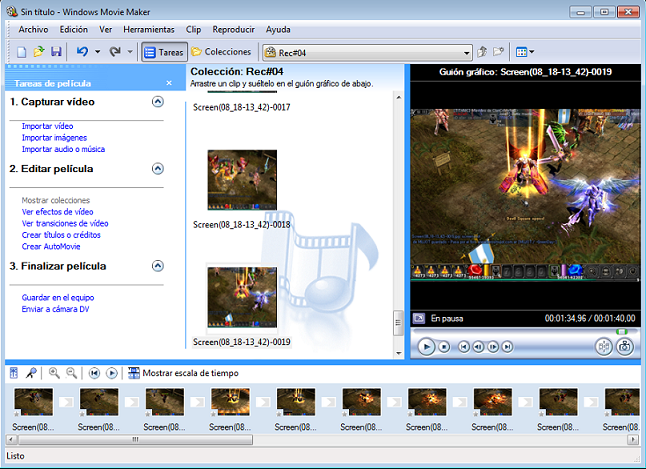
Task: Click Importar audio o música link
Action: 63,149
